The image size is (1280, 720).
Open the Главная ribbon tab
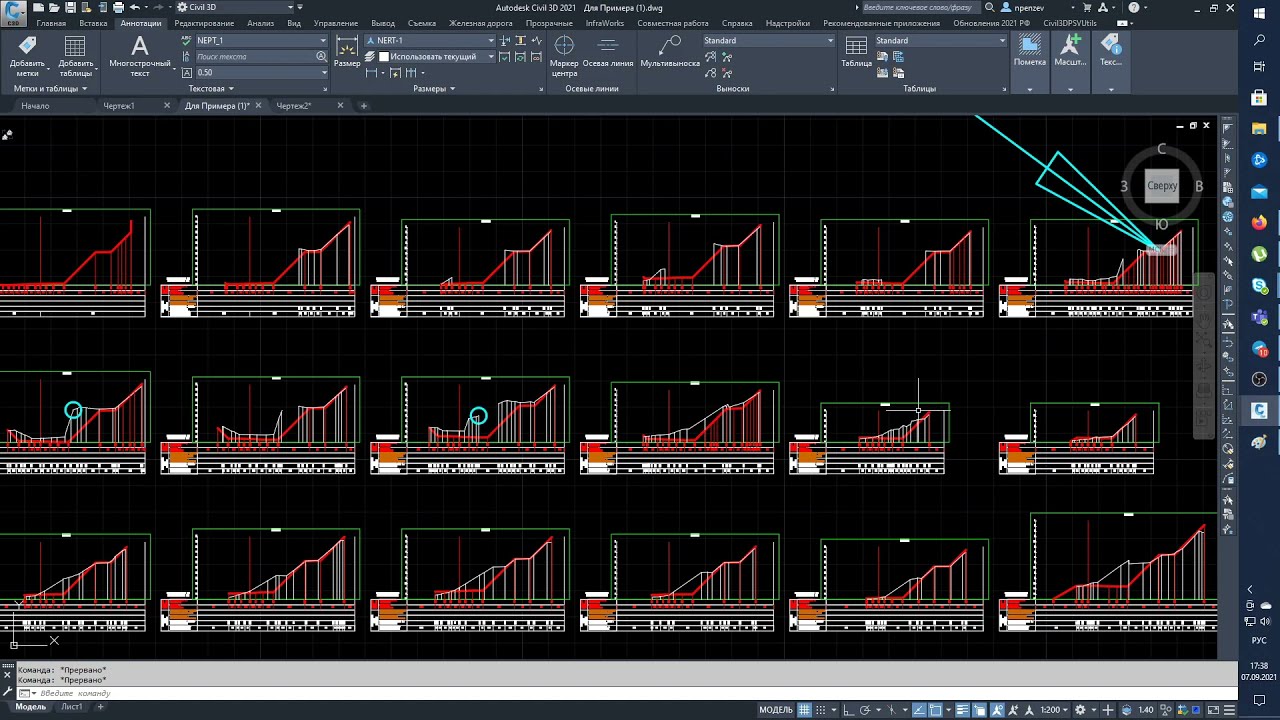[51, 23]
